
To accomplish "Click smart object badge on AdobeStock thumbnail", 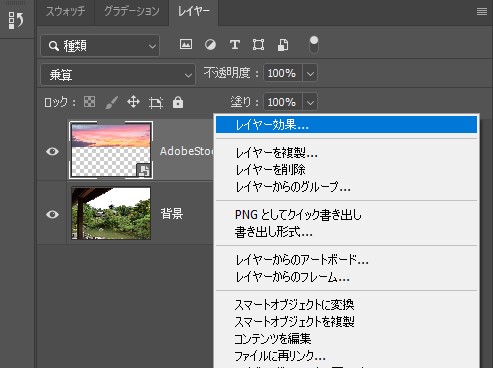I will pos(144,170).
